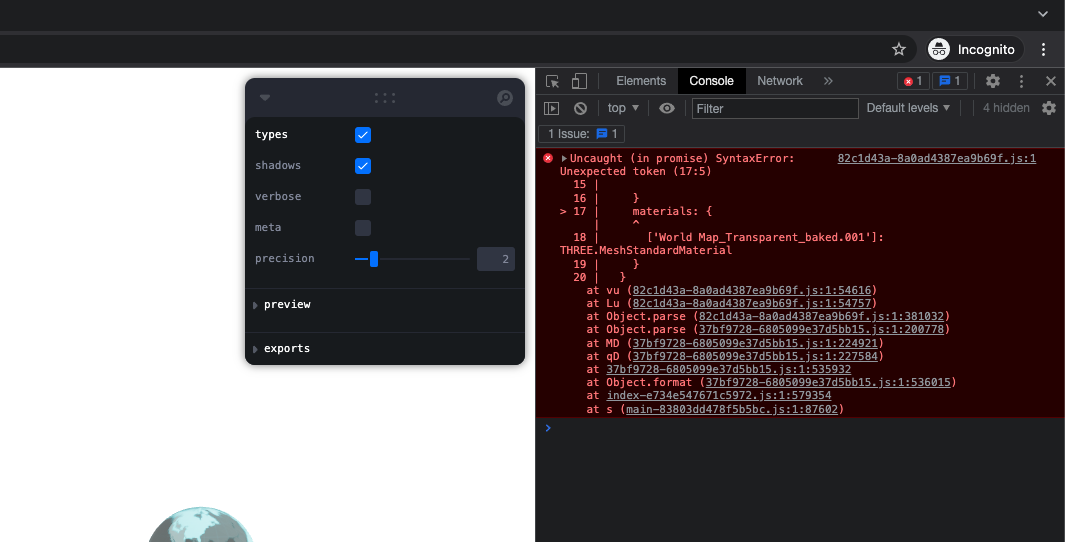Close the DevTools panel
Screen dimensions: 1065x542
tap(1051, 81)
